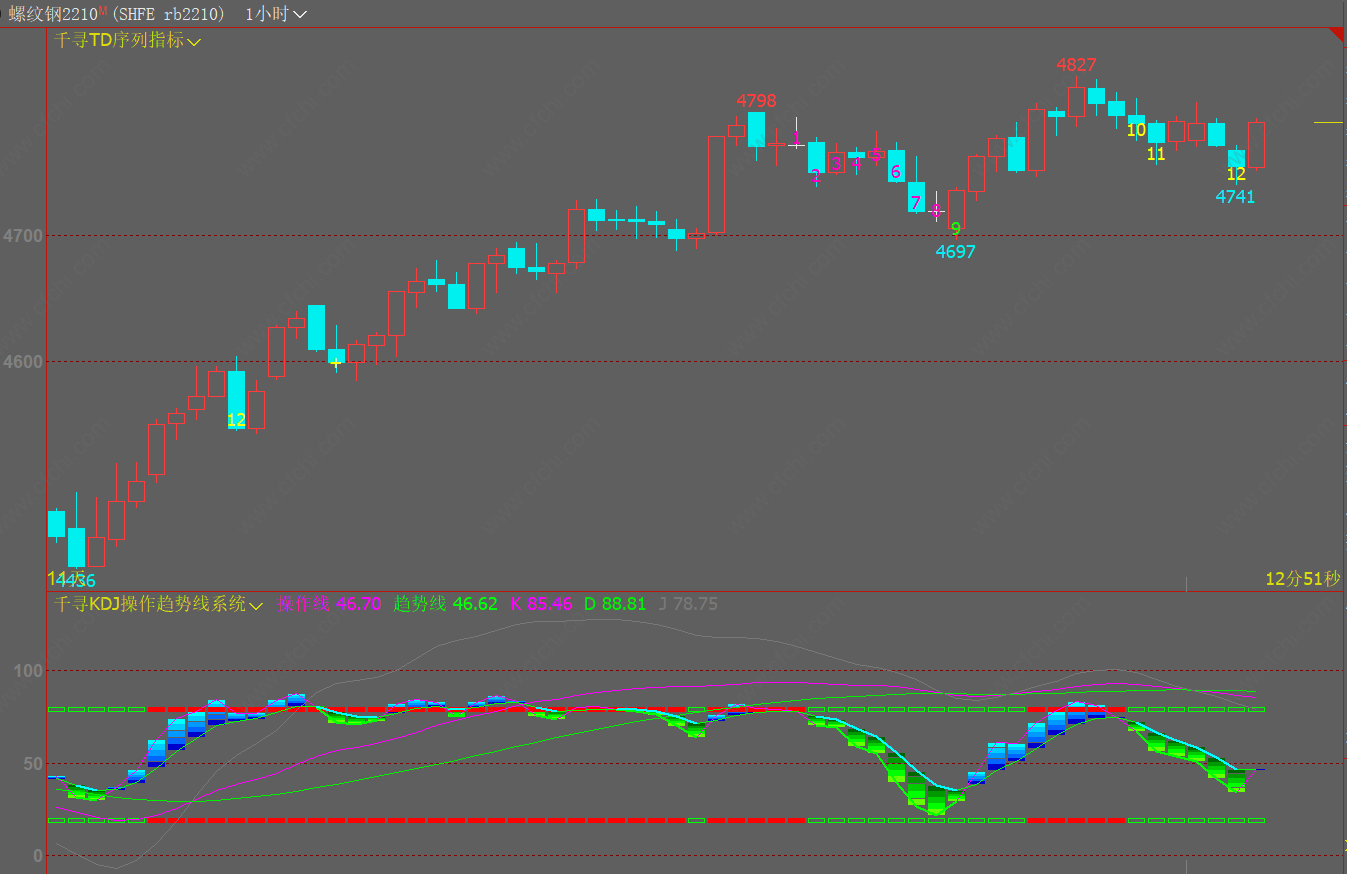Click the 4827 peak price label
1347x874 pixels.
[x=1076, y=65]
